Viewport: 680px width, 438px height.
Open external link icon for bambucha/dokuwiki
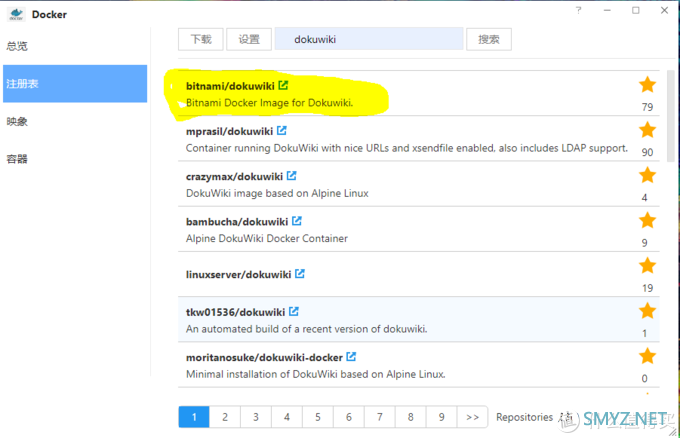click(x=297, y=221)
